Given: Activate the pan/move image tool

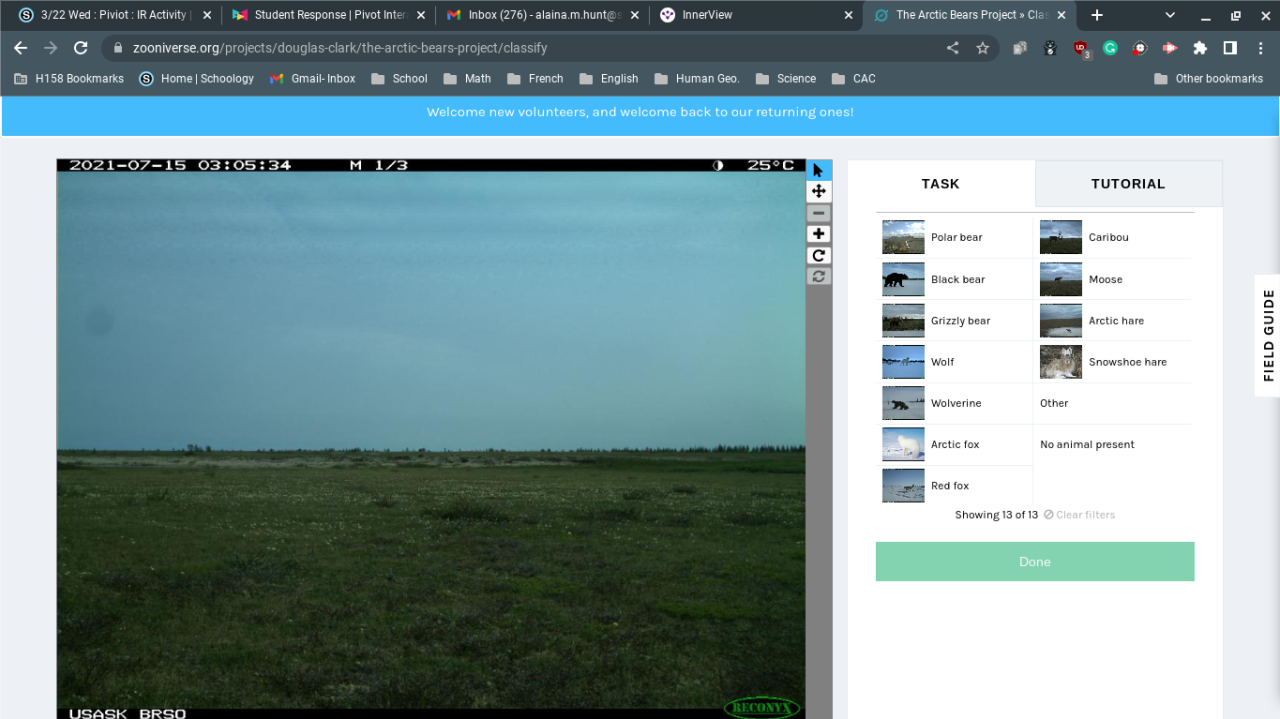Looking at the screenshot, I should click(x=818, y=191).
